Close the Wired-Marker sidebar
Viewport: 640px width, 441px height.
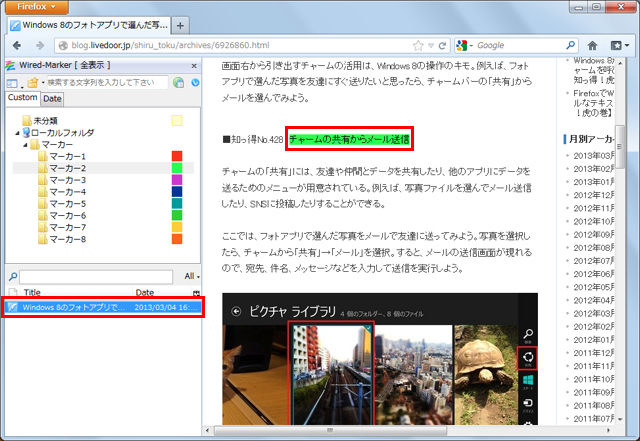click(194, 66)
